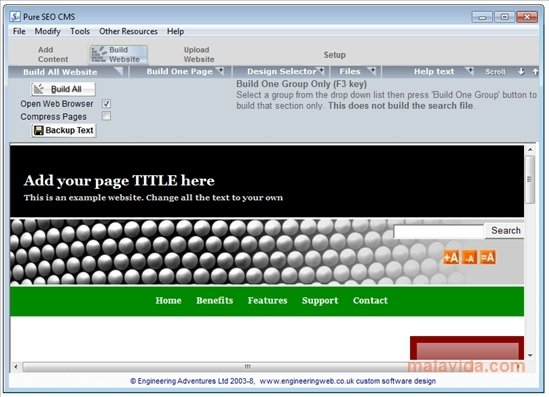This screenshot has width=549, height=397.
Task: Open the Help menu
Action: click(175, 31)
